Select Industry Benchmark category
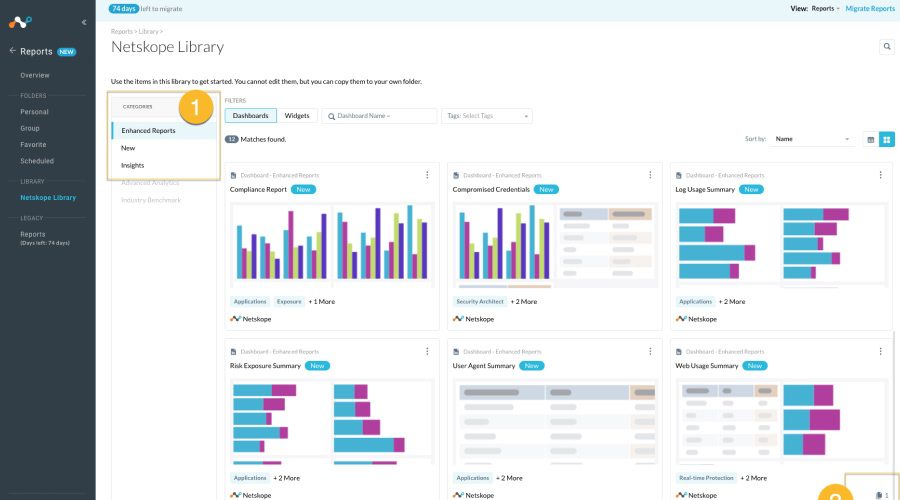This screenshot has width=900, height=500. 151,200
